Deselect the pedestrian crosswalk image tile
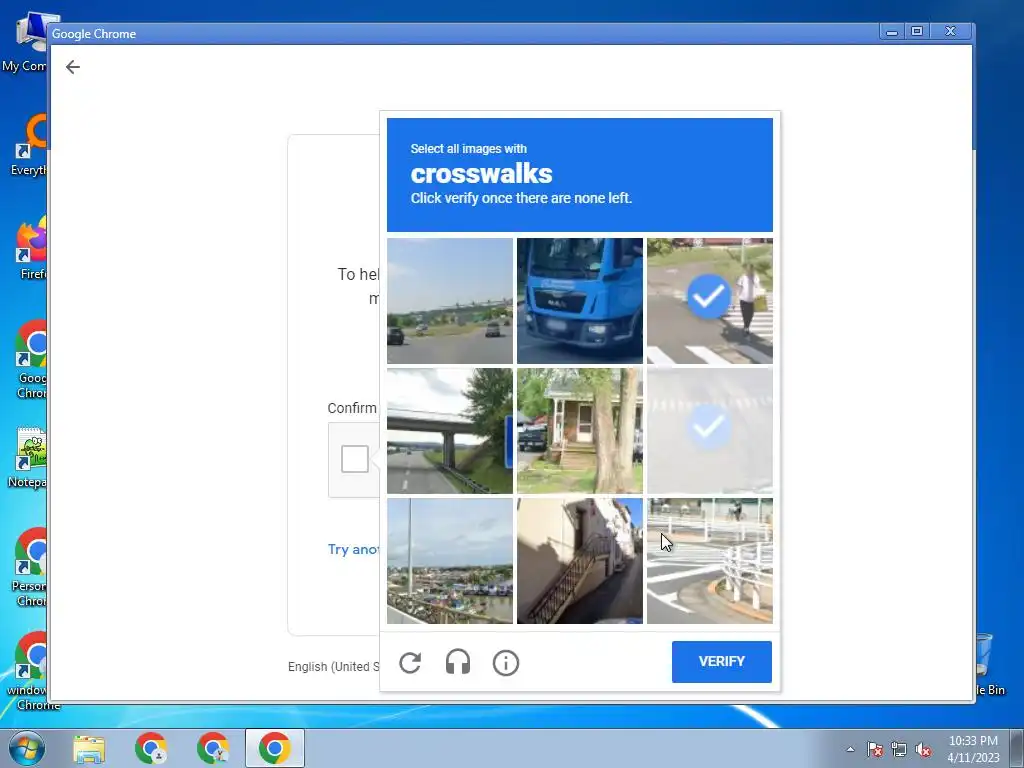Screen dimensions: 1024x768 point(710,300)
